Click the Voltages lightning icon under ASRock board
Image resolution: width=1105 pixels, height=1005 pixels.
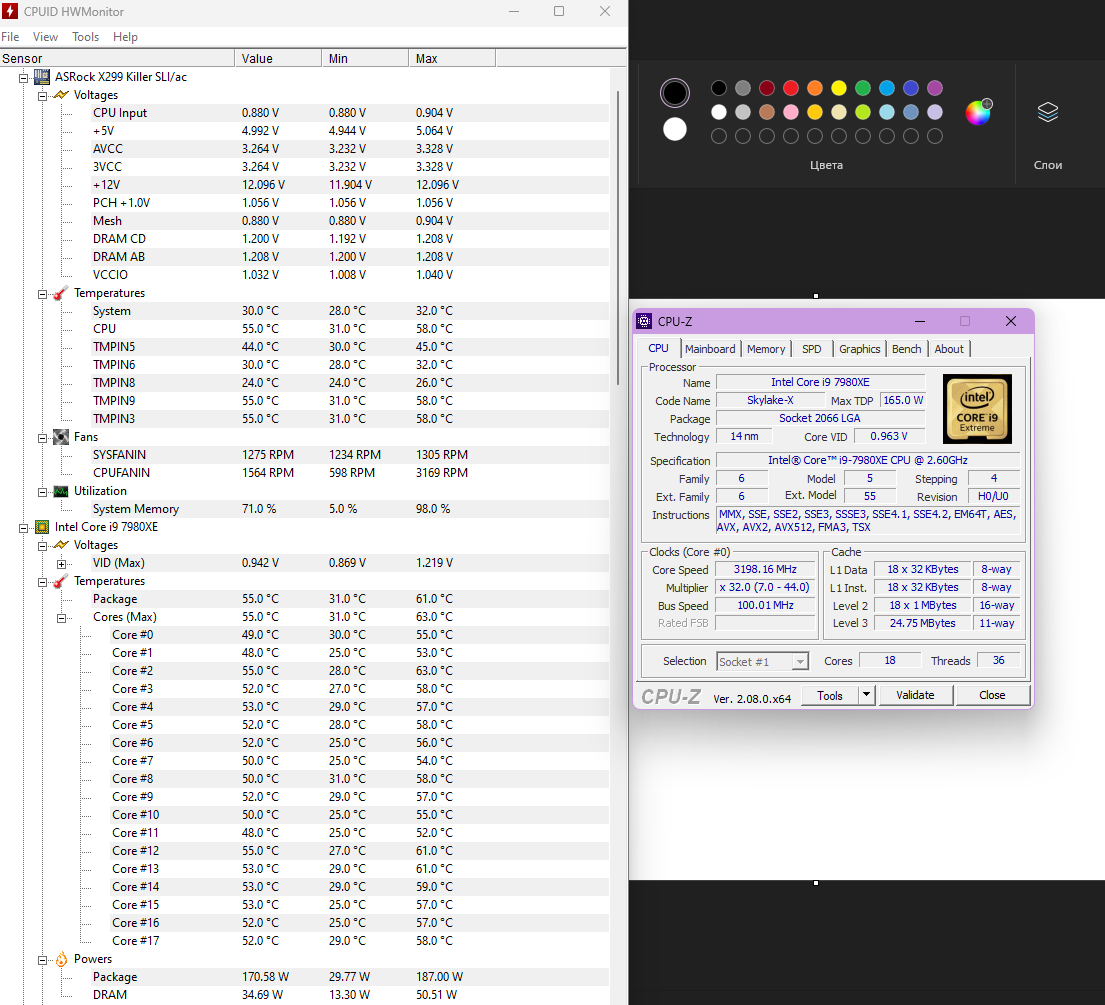(x=61, y=95)
